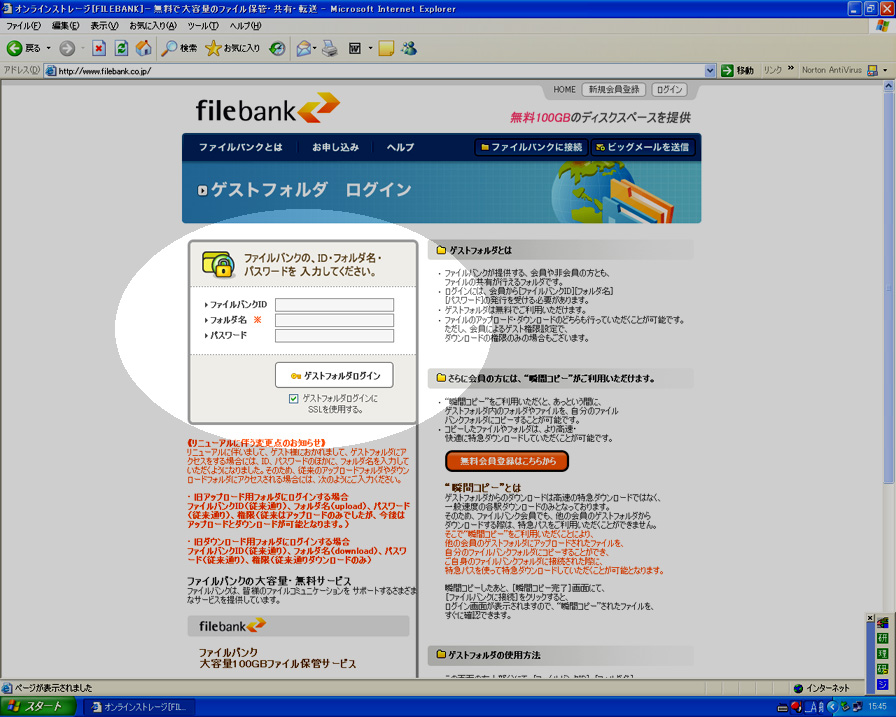This screenshot has height=717, width=896.
Task: Refresh the page with the green arrows icon
Action: [121, 49]
